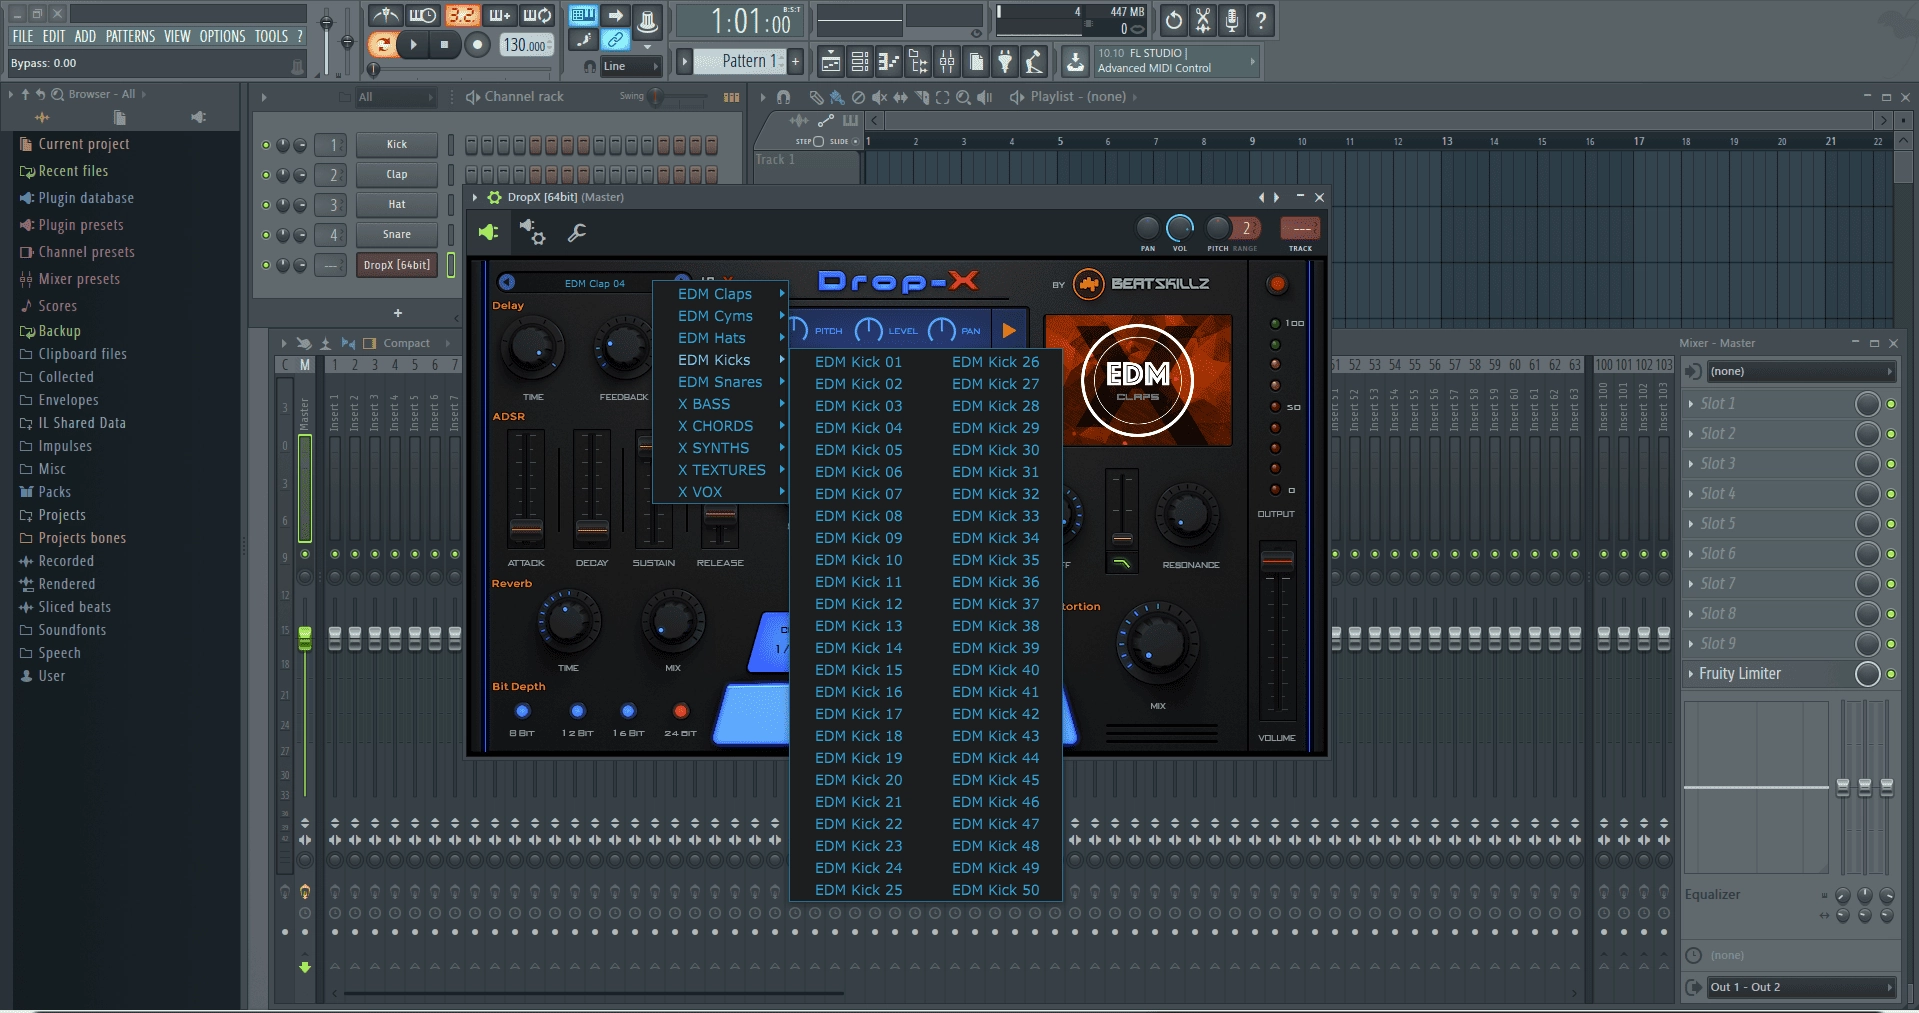Open DropX detailed settings gear icon
The width and height of the screenshot is (1919, 1013).
[x=532, y=232]
